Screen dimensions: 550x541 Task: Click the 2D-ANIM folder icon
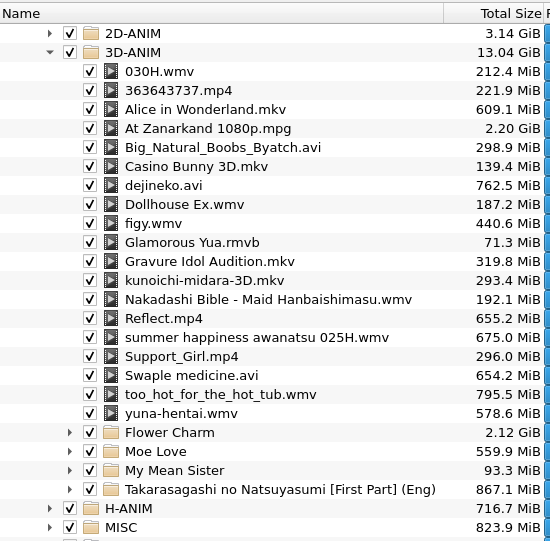point(91,34)
